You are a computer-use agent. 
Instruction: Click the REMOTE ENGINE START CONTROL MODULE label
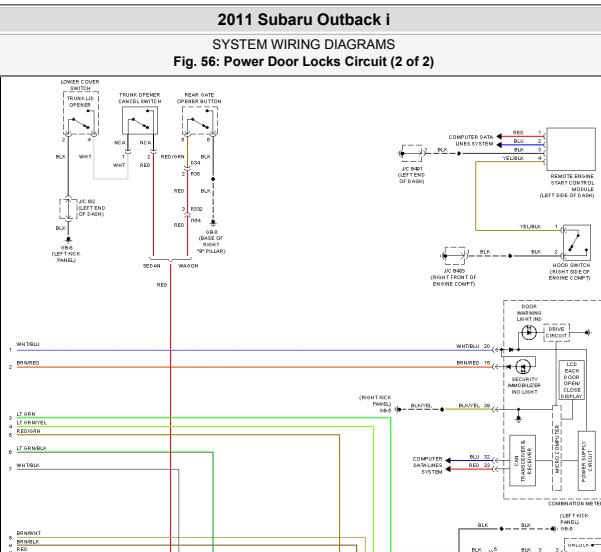[567, 186]
